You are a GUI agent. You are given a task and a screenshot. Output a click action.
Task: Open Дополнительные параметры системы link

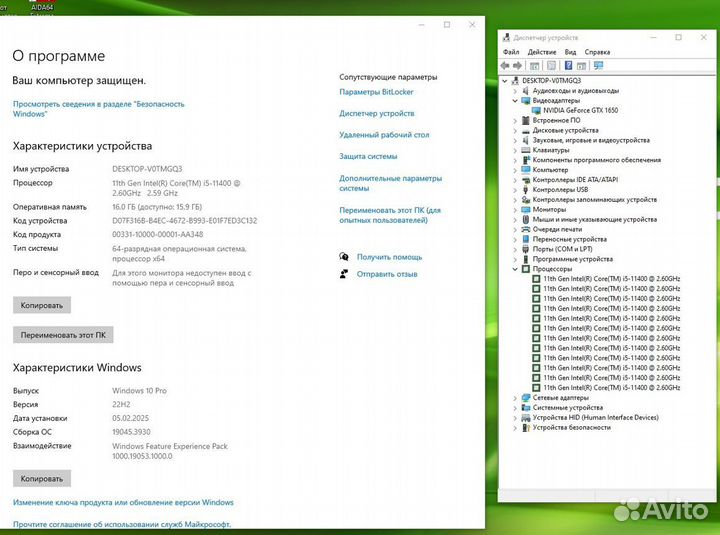coord(390,183)
